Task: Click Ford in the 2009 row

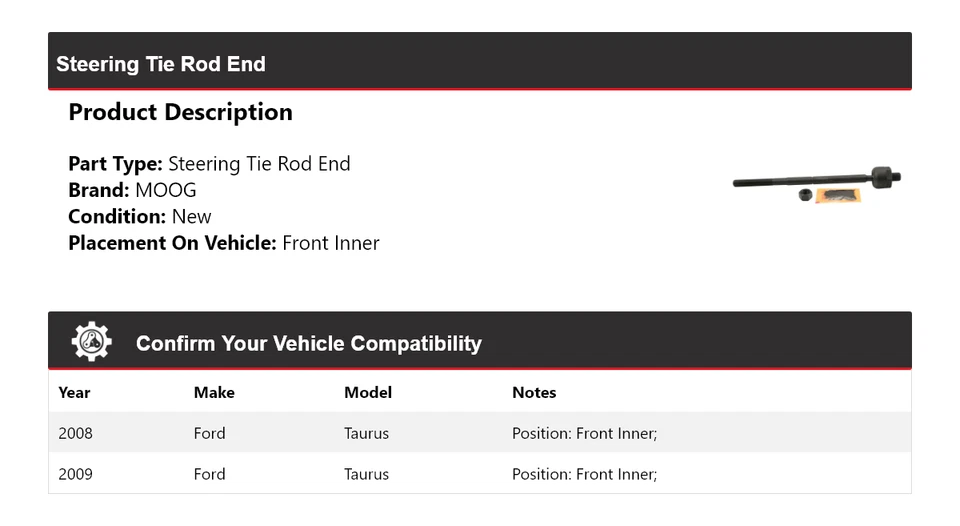Action: [210, 474]
